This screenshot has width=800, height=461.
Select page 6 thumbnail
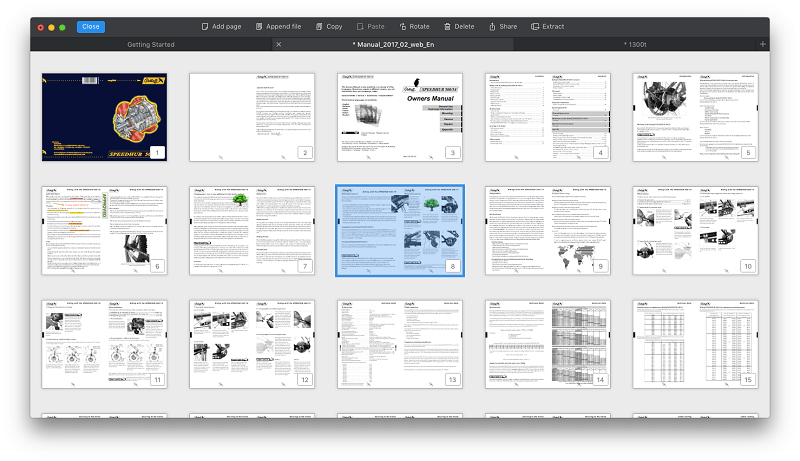pos(105,230)
